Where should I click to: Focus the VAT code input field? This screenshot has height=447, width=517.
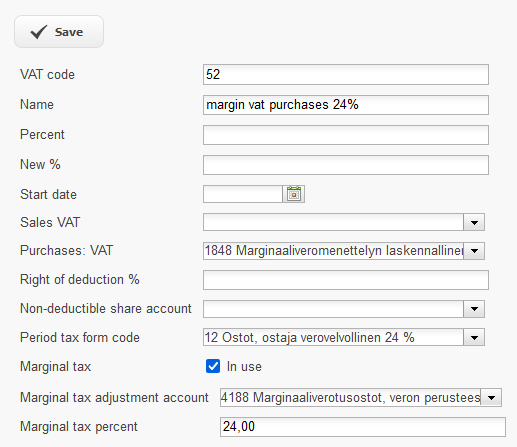(346, 74)
